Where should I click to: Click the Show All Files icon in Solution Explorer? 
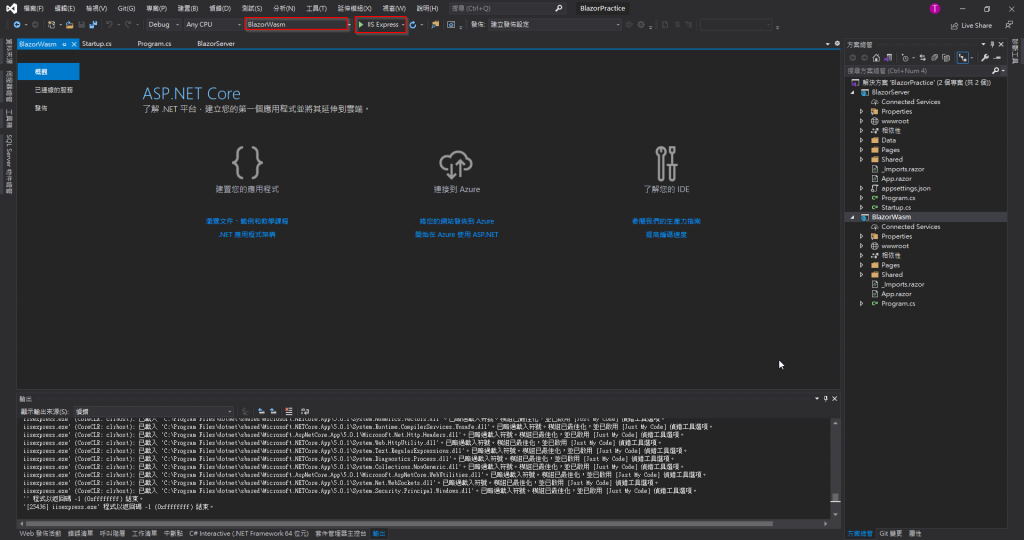click(946, 58)
